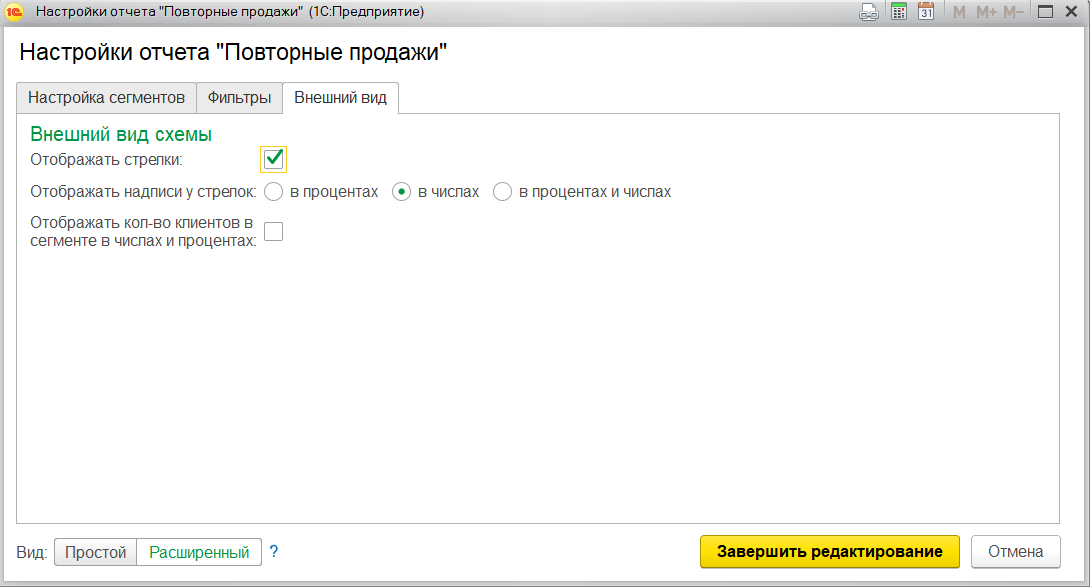
Task: Enable отображение кол-ва клиентов в сегменте
Action: click(x=273, y=231)
